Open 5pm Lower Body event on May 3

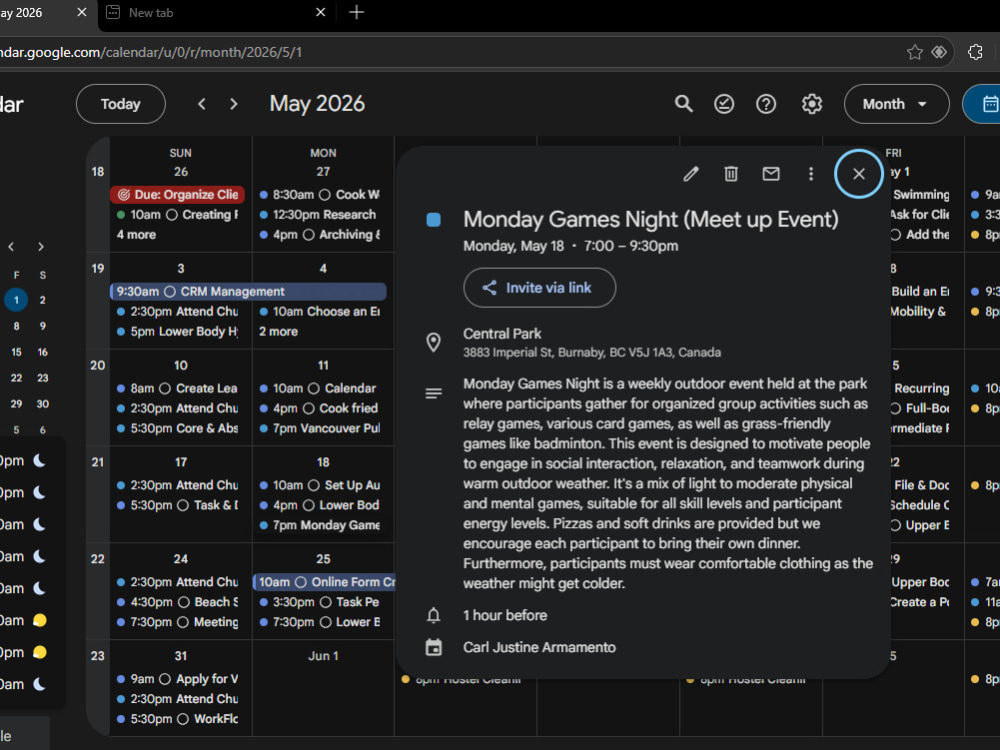click(179, 332)
